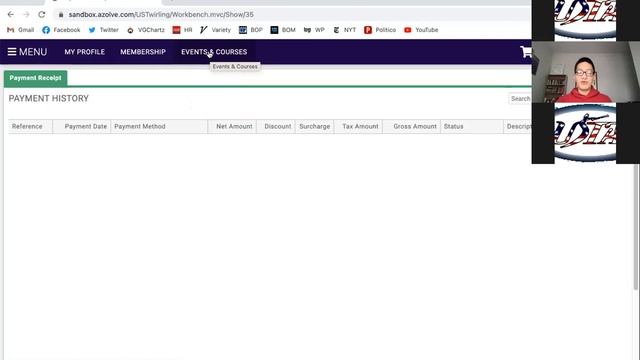This screenshot has width=640, height=360.
Task: Open the BOP bookmark
Action: tap(251, 30)
